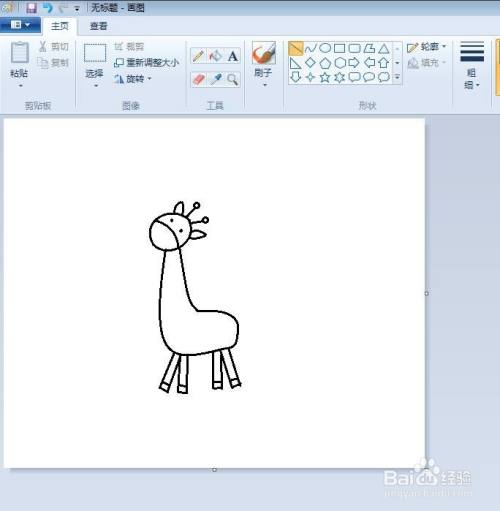Click the 复制 button

pyautogui.click(x=54, y=62)
